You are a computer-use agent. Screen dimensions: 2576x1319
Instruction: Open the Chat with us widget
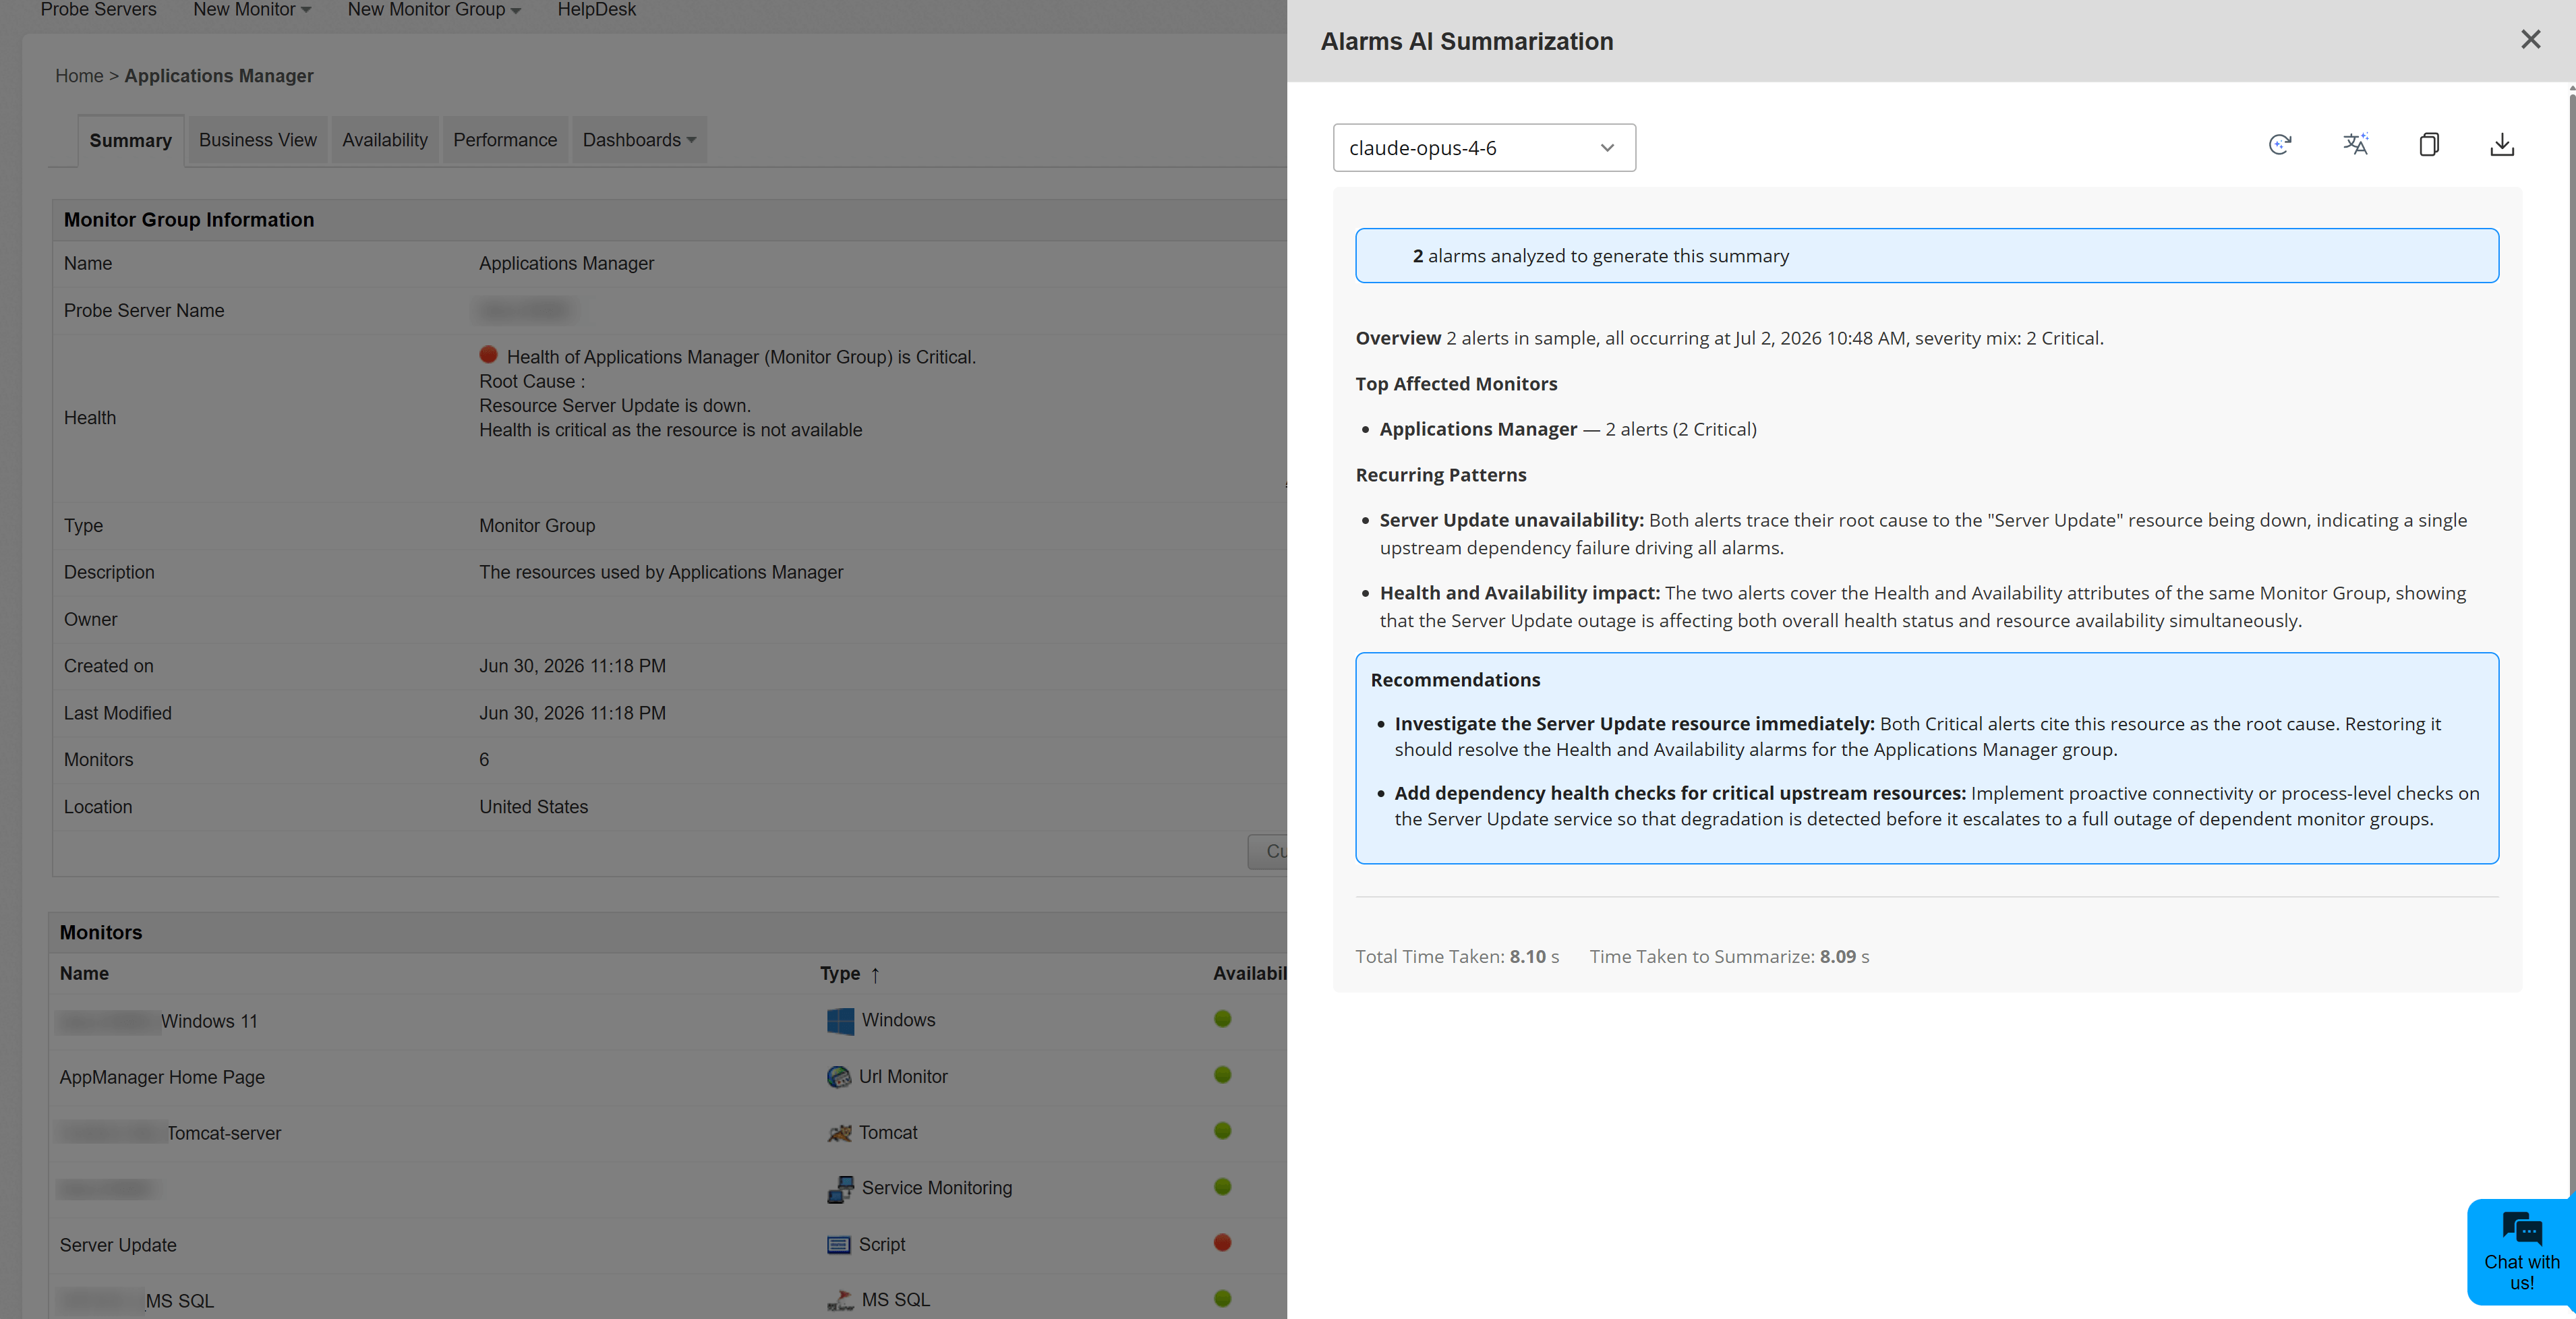click(x=2521, y=1252)
